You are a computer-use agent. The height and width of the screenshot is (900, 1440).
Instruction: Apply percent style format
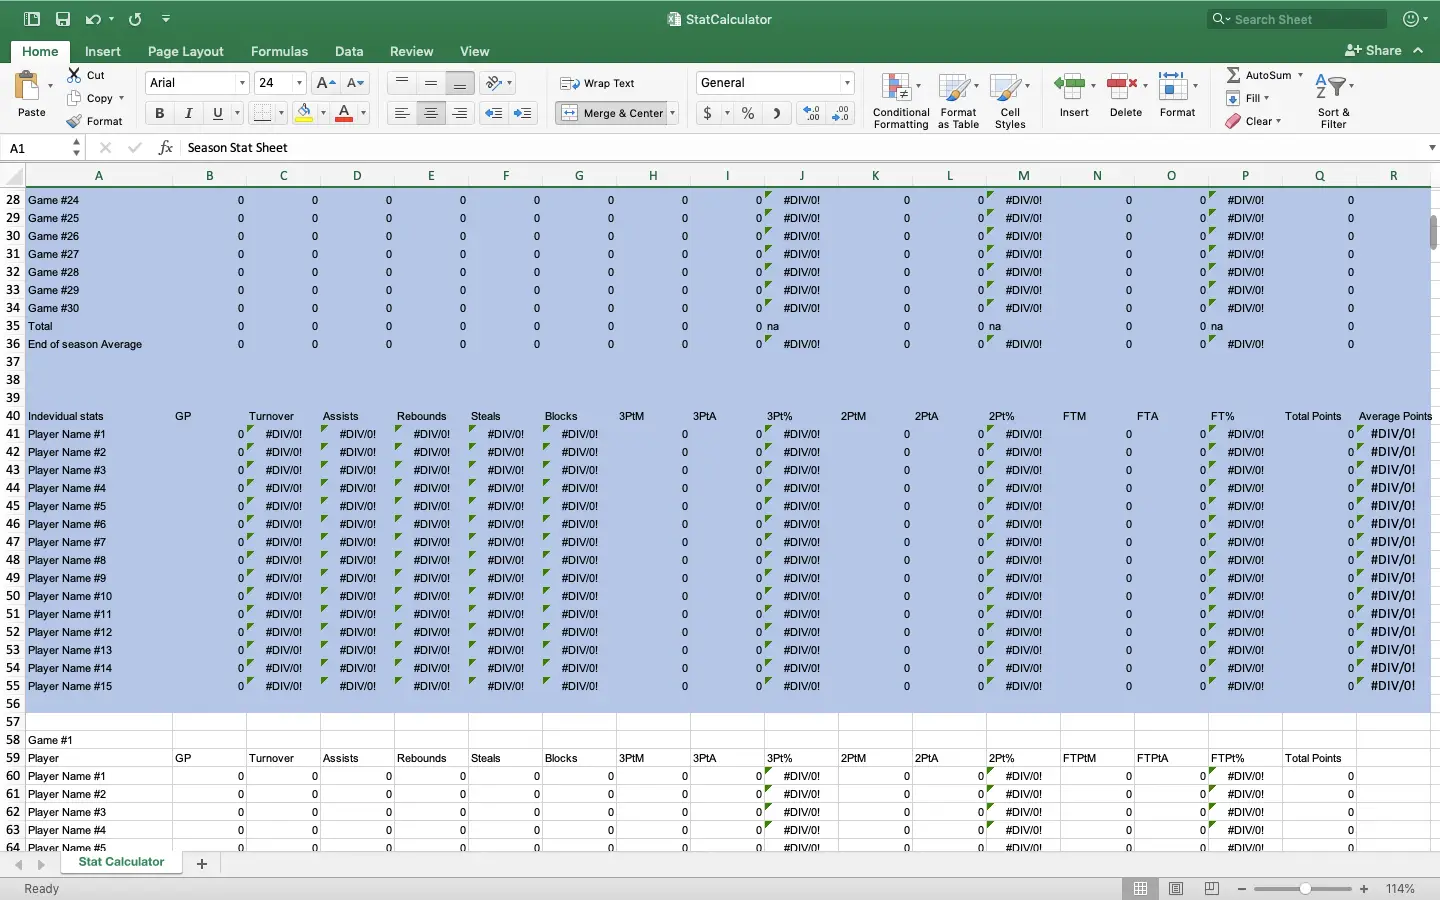748,113
